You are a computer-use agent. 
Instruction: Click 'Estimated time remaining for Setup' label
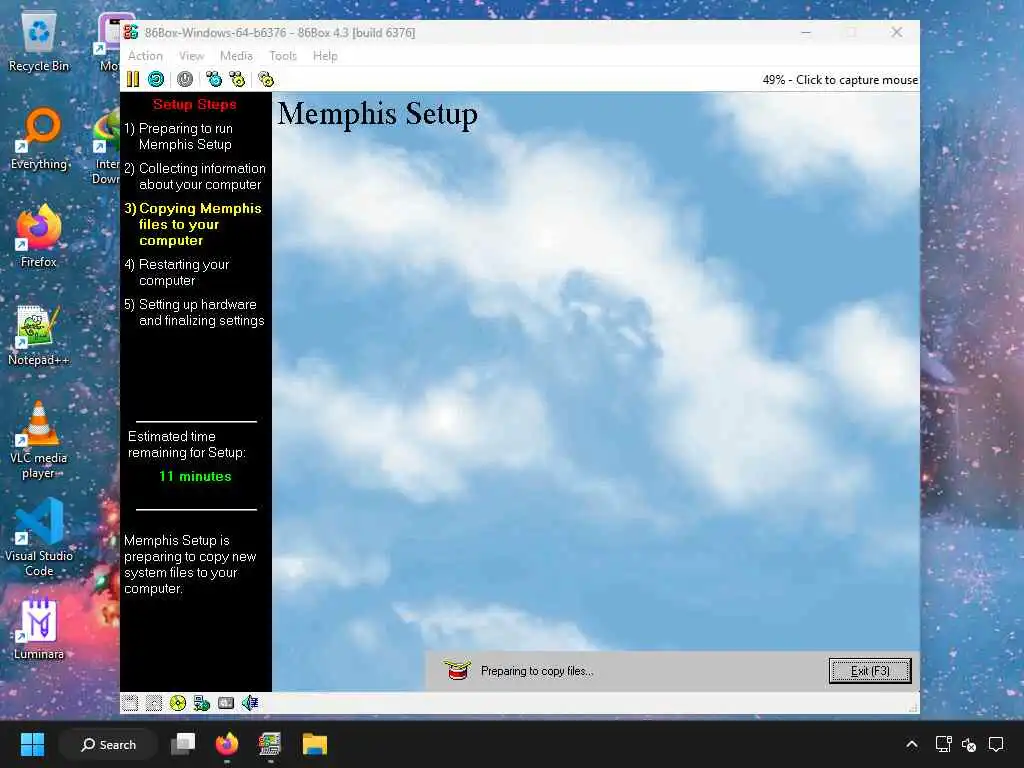tap(187, 444)
